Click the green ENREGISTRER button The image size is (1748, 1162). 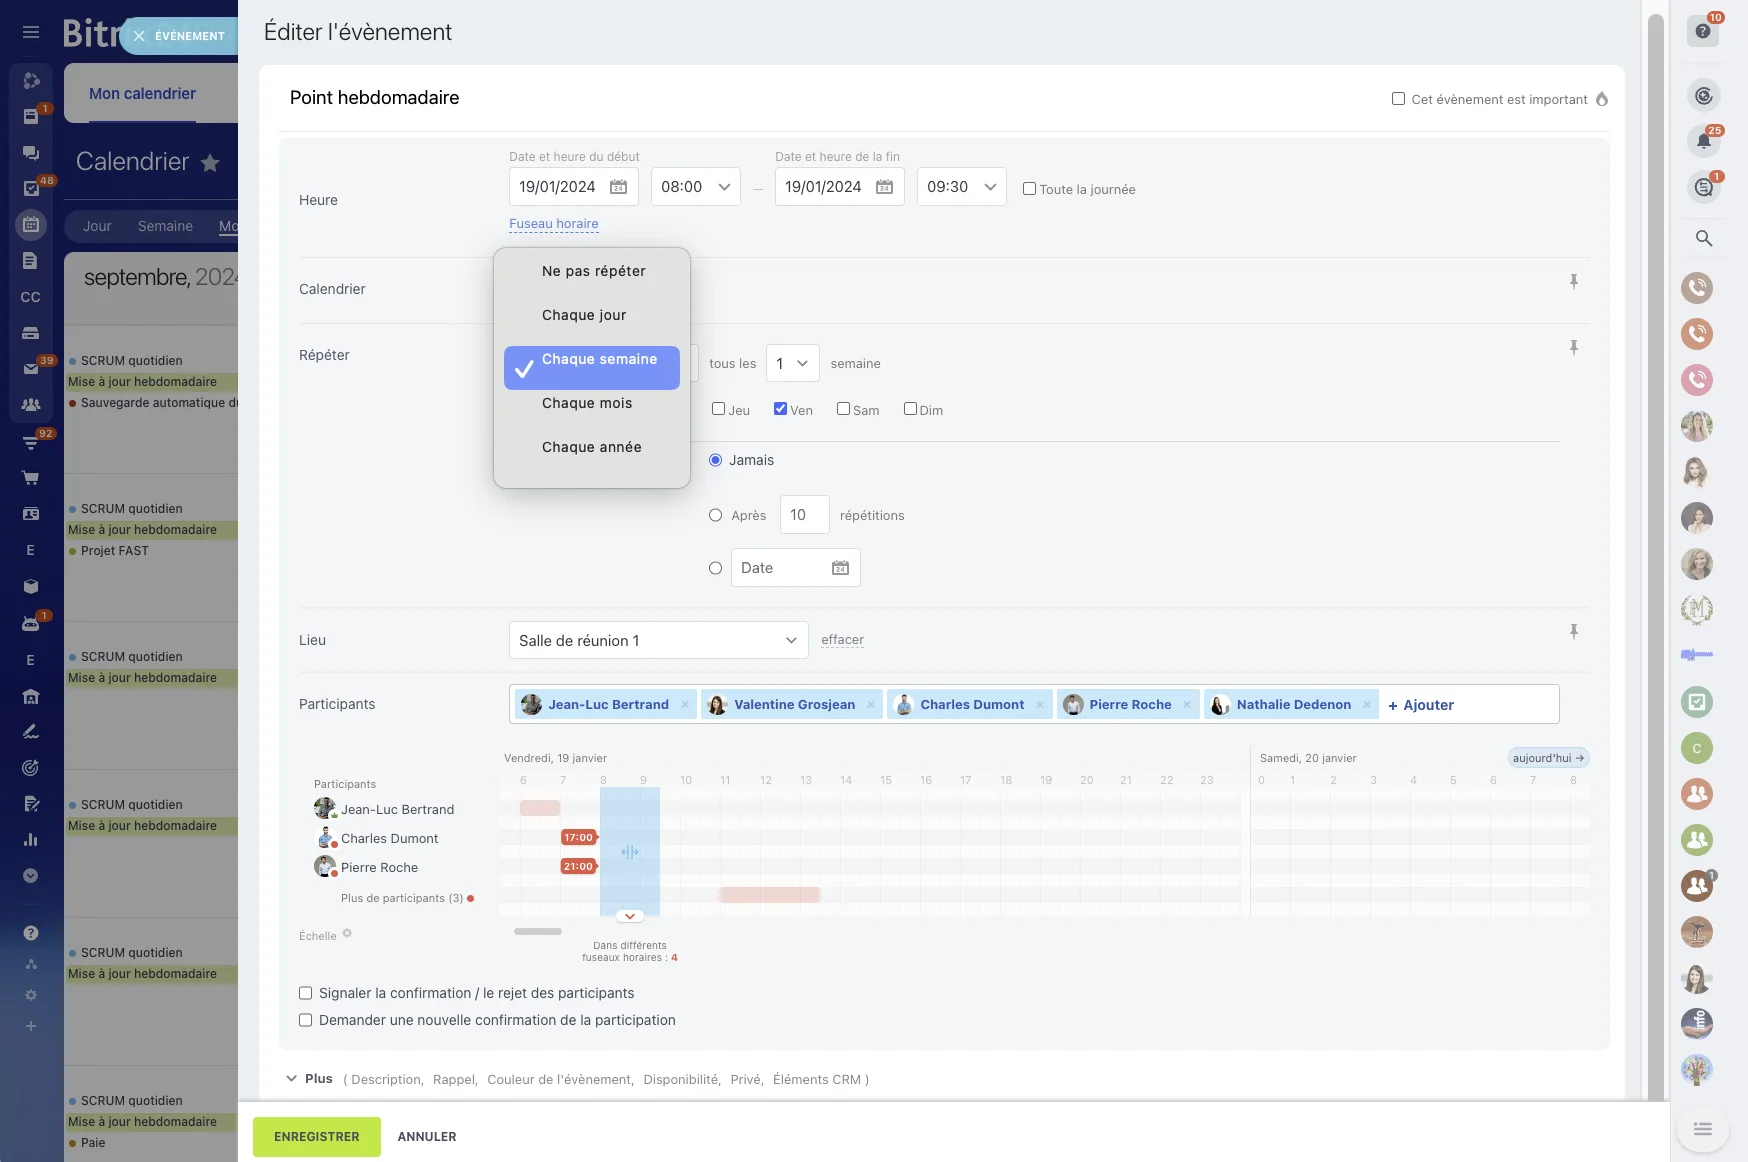click(x=316, y=1137)
